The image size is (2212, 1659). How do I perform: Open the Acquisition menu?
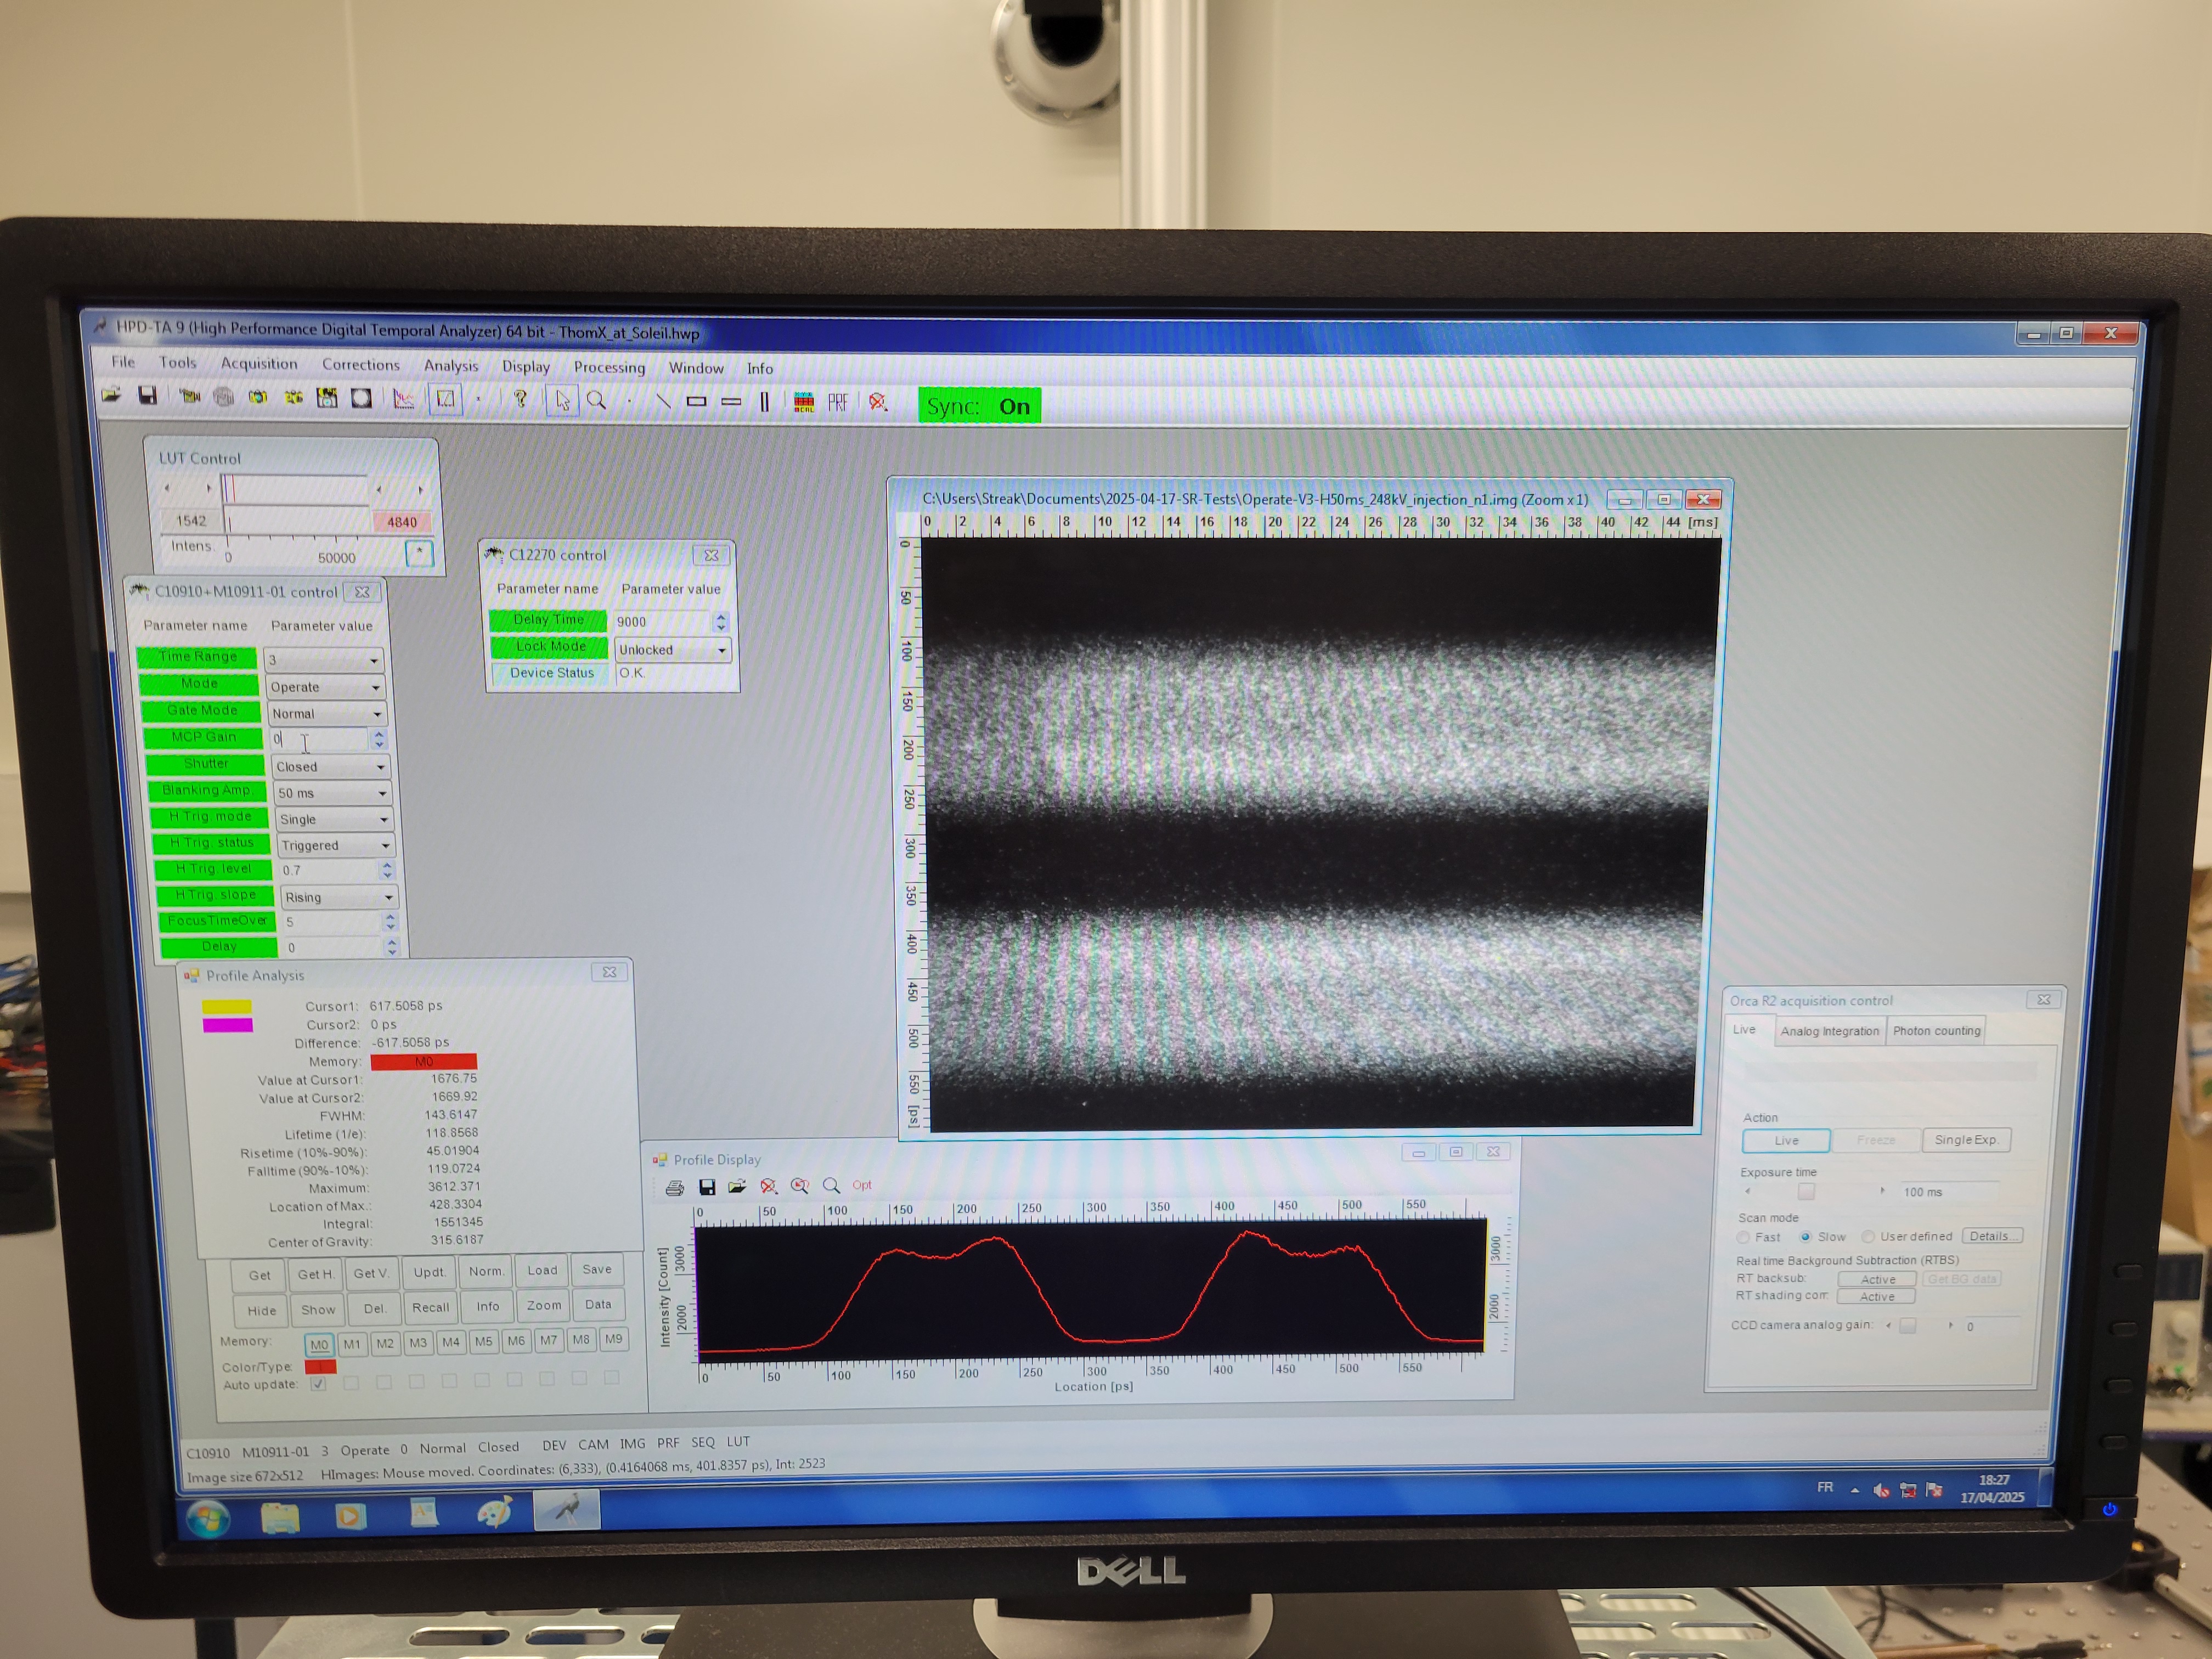259,363
